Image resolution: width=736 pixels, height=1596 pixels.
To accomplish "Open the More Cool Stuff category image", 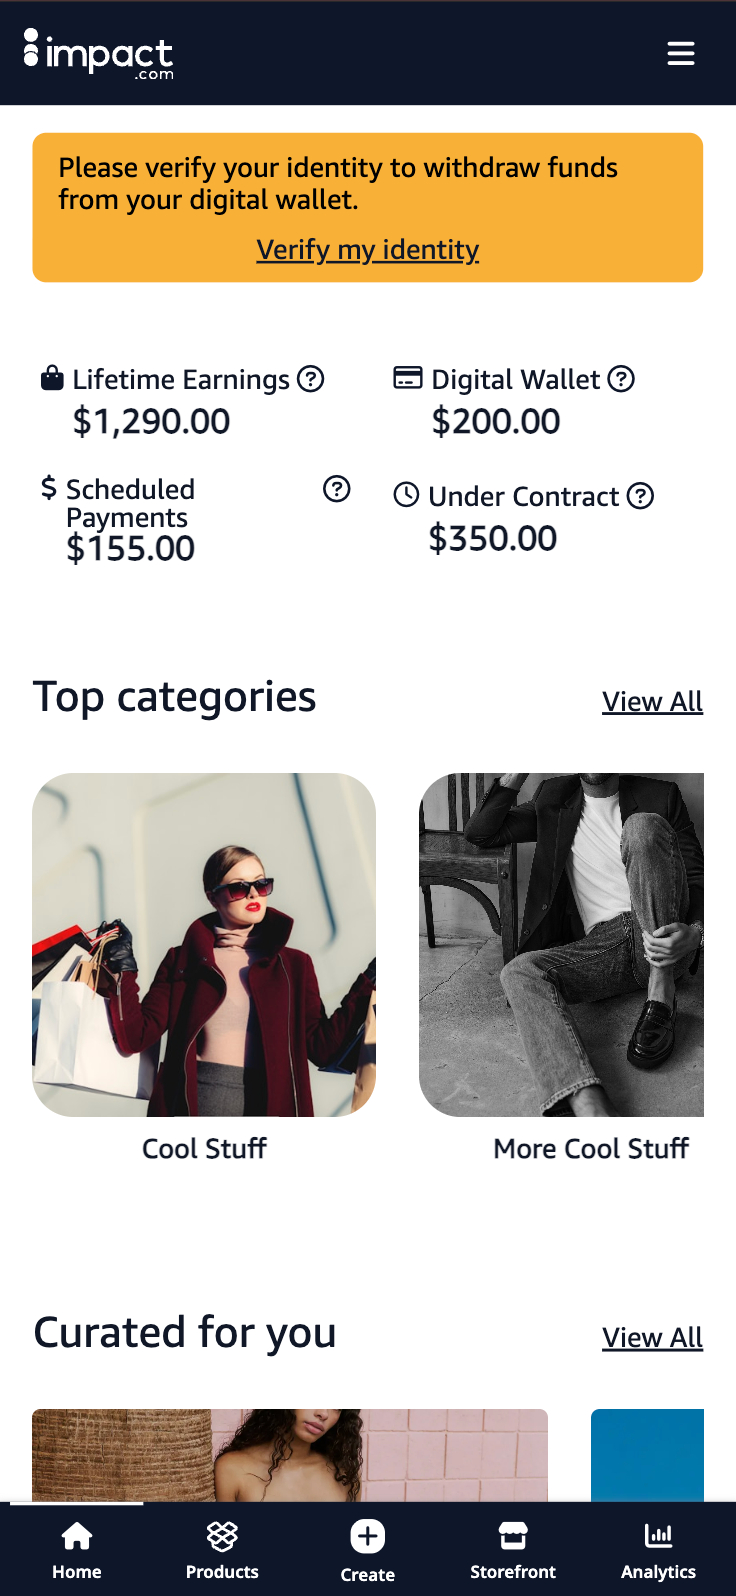I will [x=561, y=944].
